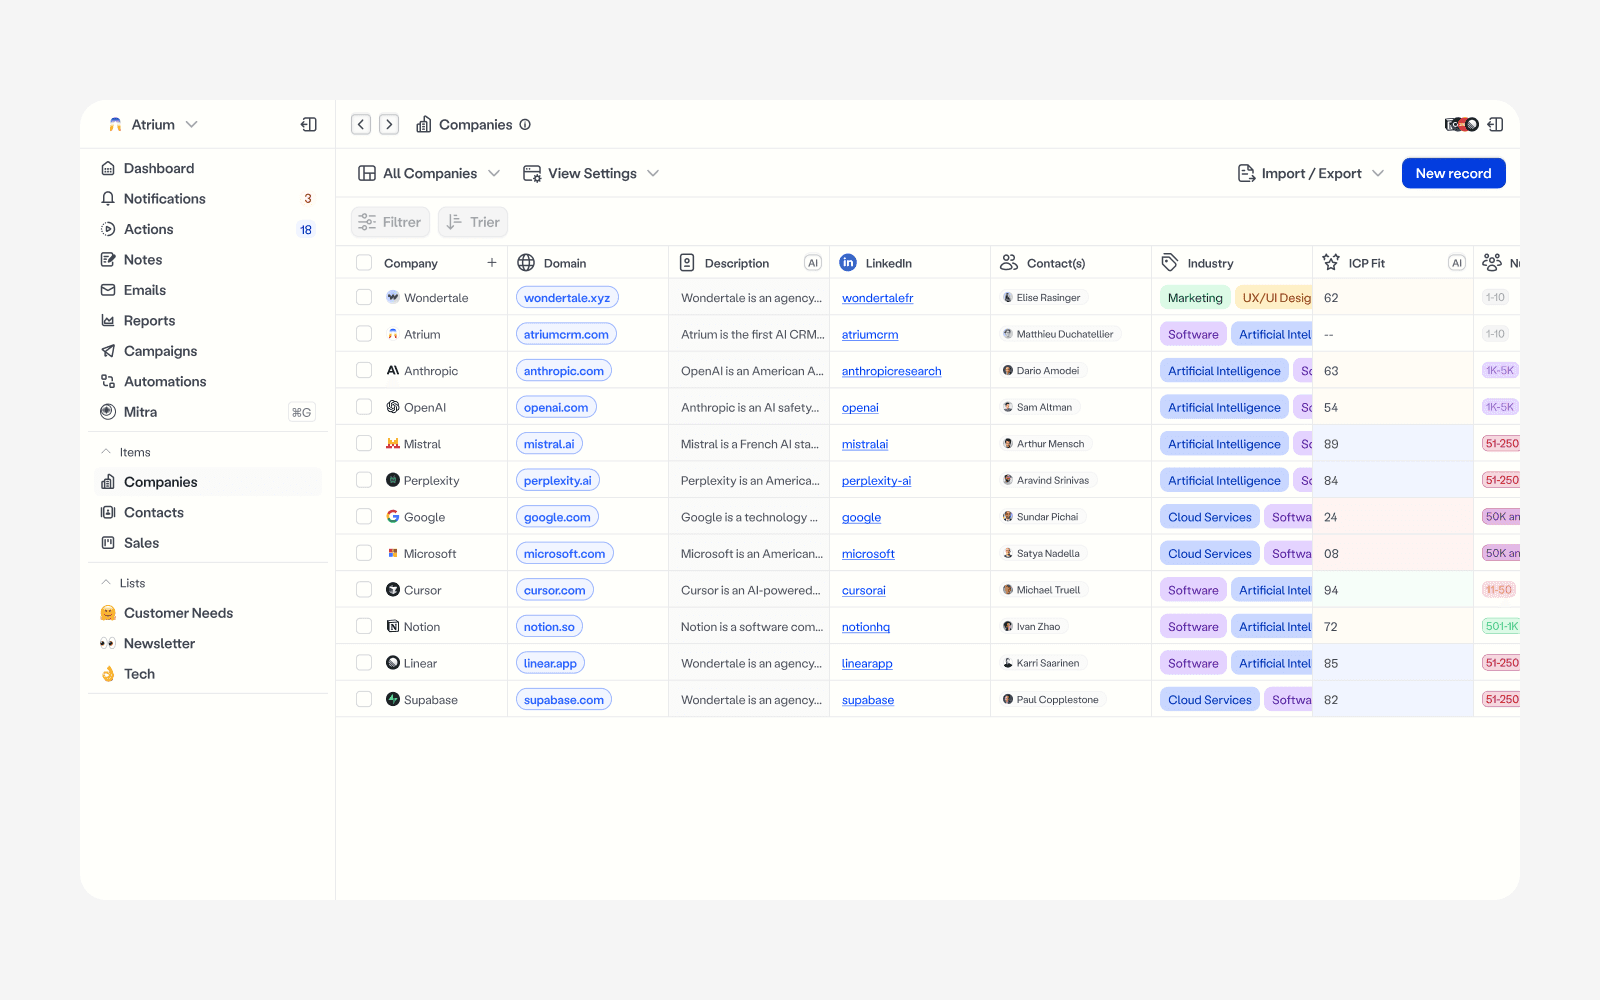Select Companies in the sidebar
The image size is (1600, 1000).
pyautogui.click(x=208, y=482)
